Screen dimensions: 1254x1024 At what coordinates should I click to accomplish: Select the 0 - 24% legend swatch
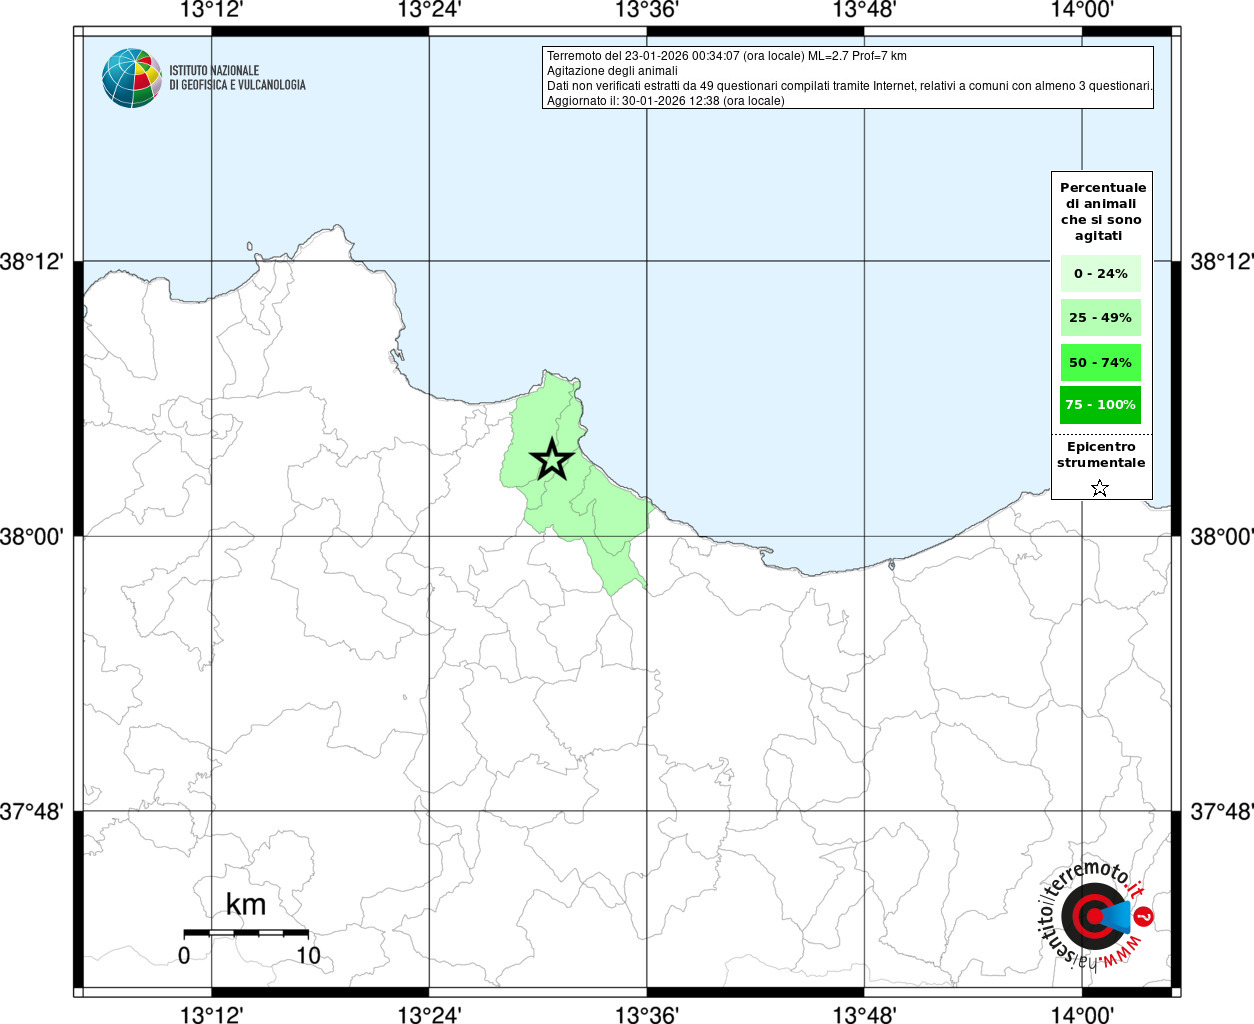coord(1100,274)
